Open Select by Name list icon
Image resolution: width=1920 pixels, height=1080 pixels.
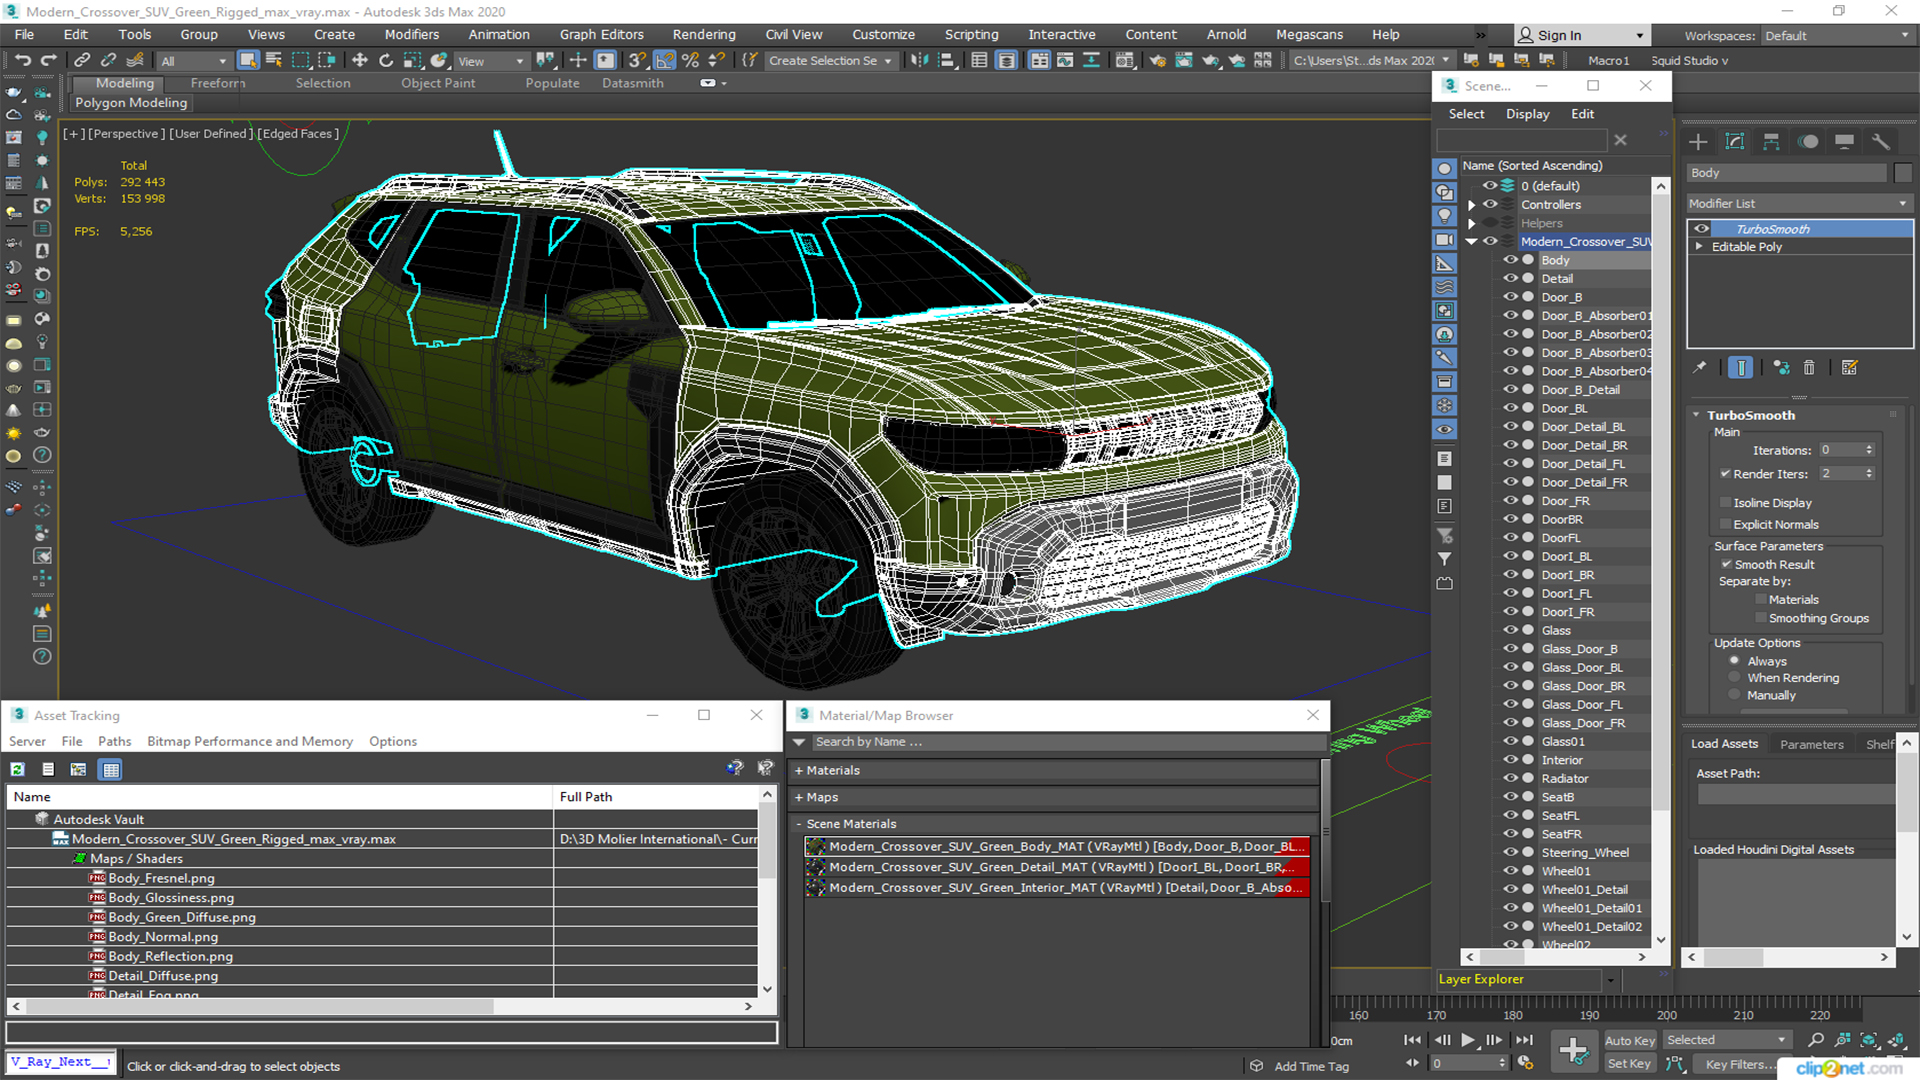tap(274, 60)
